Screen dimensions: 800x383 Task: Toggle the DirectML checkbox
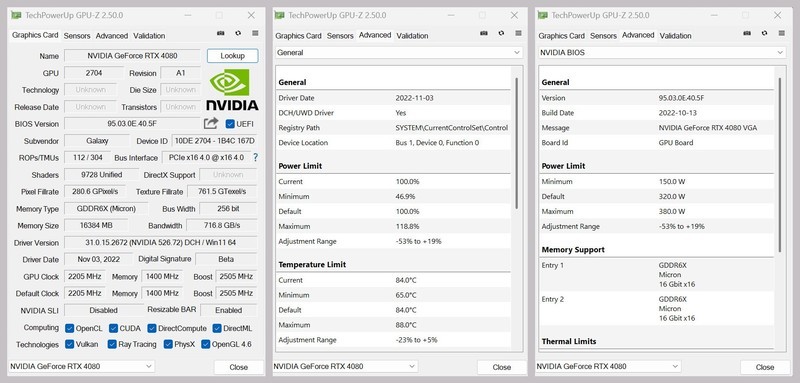(217, 328)
